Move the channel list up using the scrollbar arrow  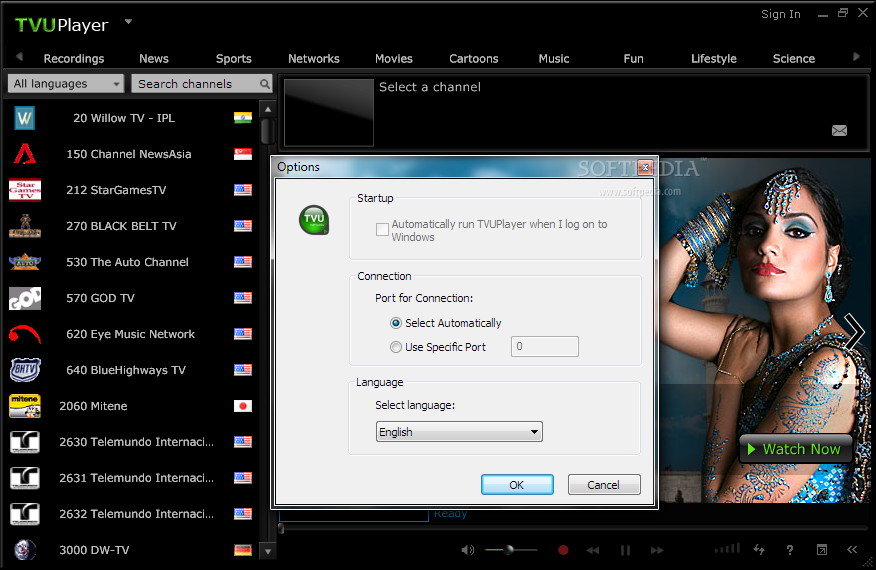click(268, 109)
